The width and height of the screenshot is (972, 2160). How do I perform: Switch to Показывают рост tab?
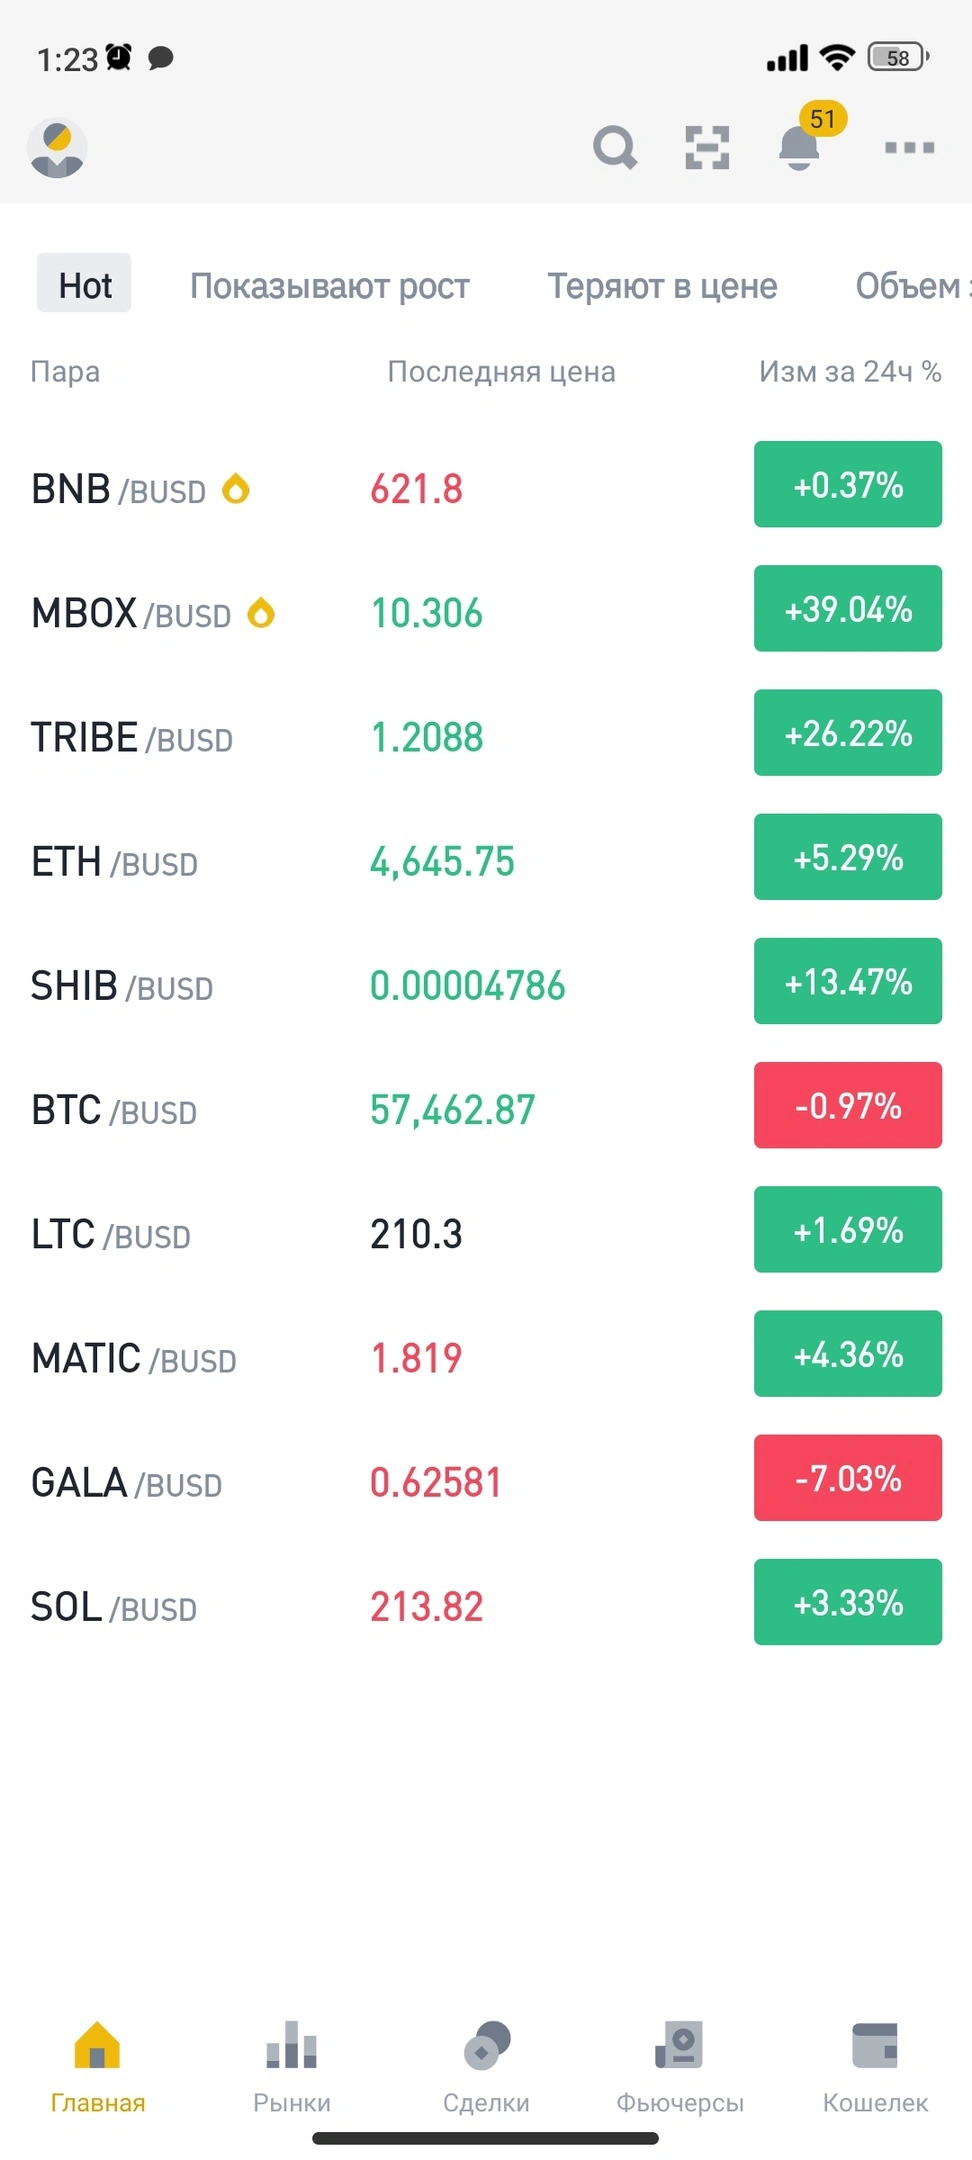(x=330, y=286)
